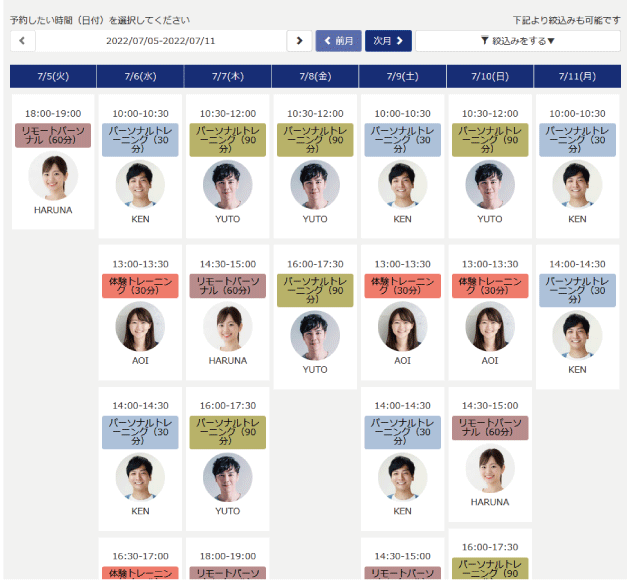Click HARUNA's photo in the 7/10 14:30 slot
This screenshot has height=581, width=627.
pyautogui.click(x=490, y=469)
